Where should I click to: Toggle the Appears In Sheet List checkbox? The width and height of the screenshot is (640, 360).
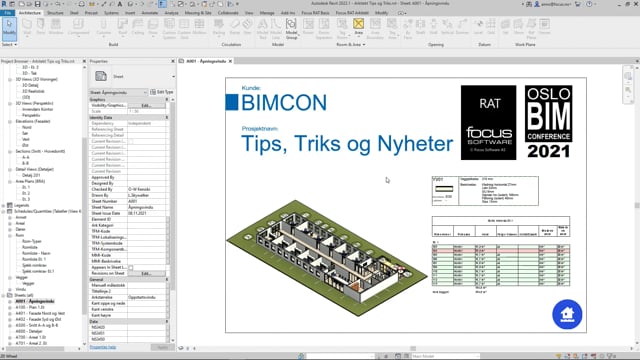point(131,267)
